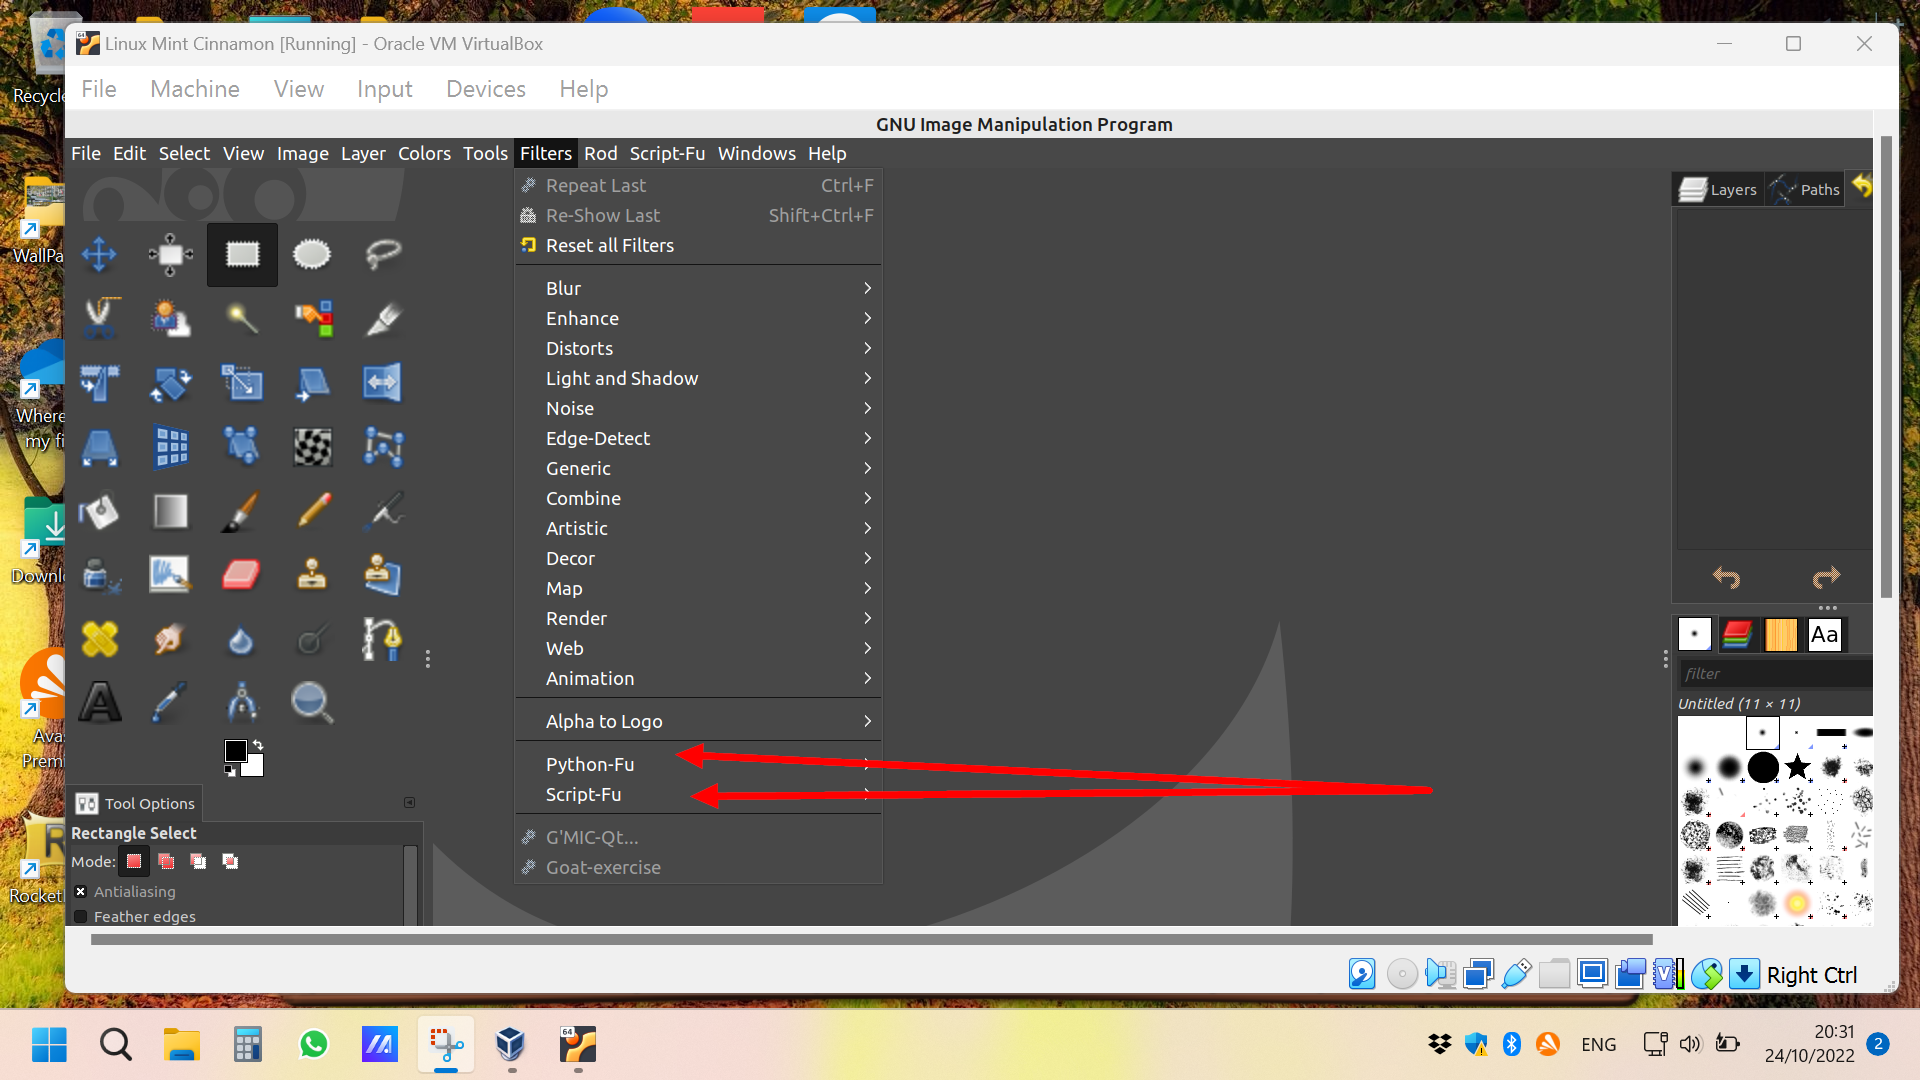Open the Tool Options tab
The height and width of the screenshot is (1080, 1920).
click(135, 804)
